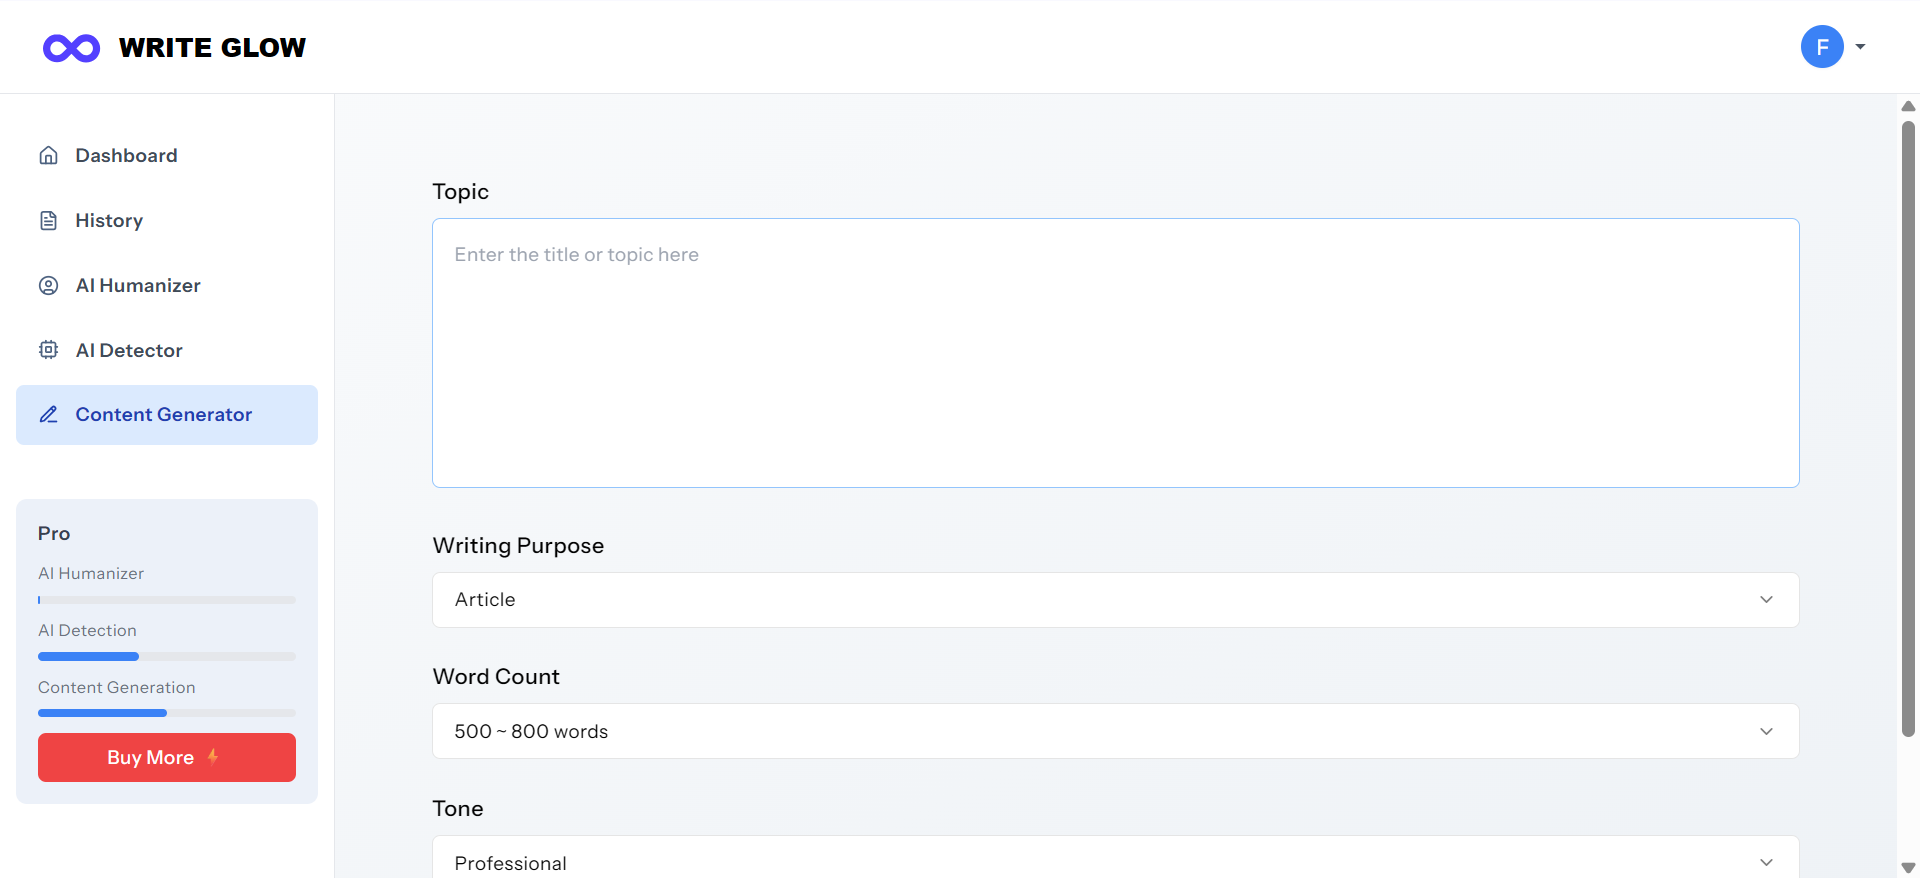Click the WRITE GLOW brand title
1920x878 pixels.
(x=212, y=48)
